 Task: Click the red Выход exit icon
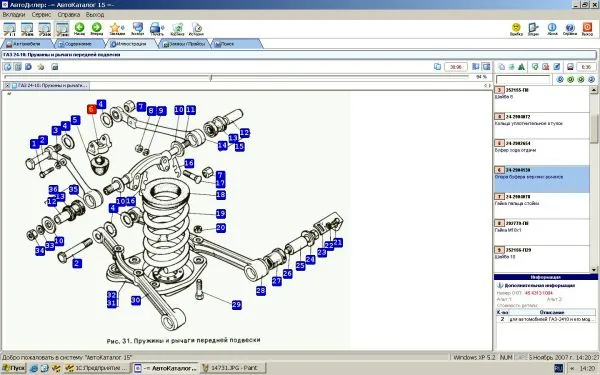[x=587, y=28]
